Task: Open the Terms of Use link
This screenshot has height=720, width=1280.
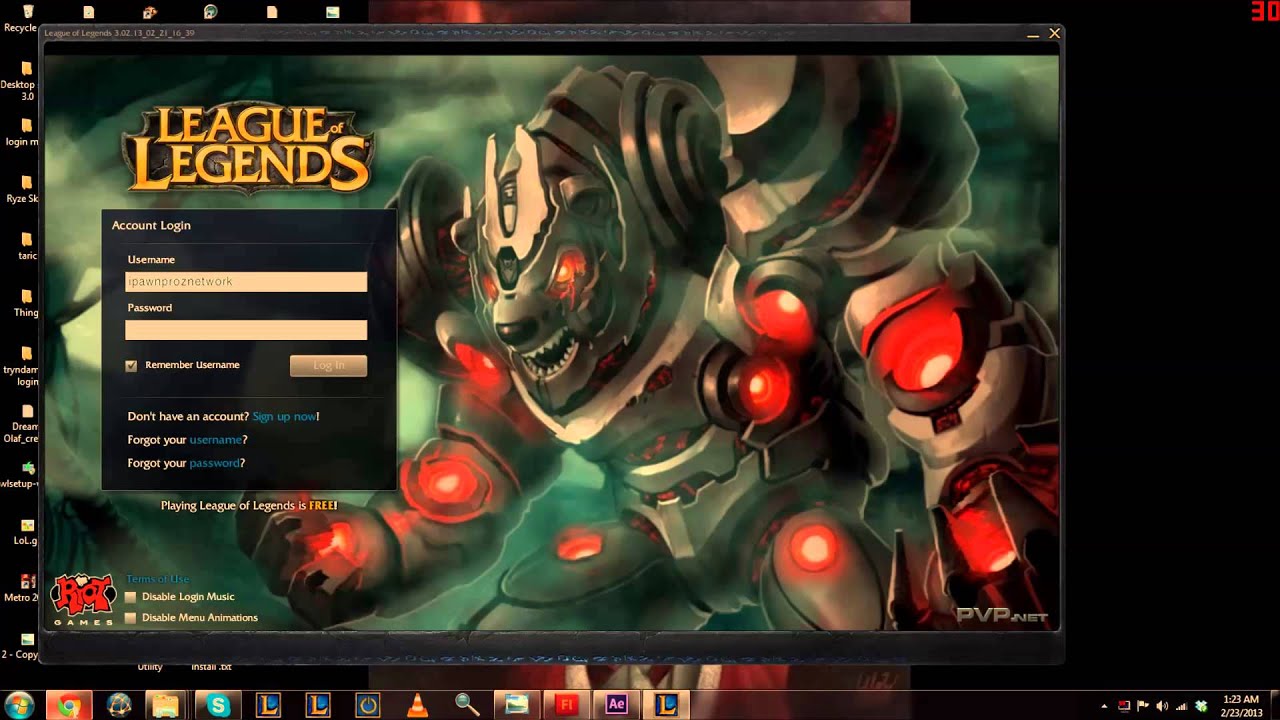Action: (x=157, y=579)
